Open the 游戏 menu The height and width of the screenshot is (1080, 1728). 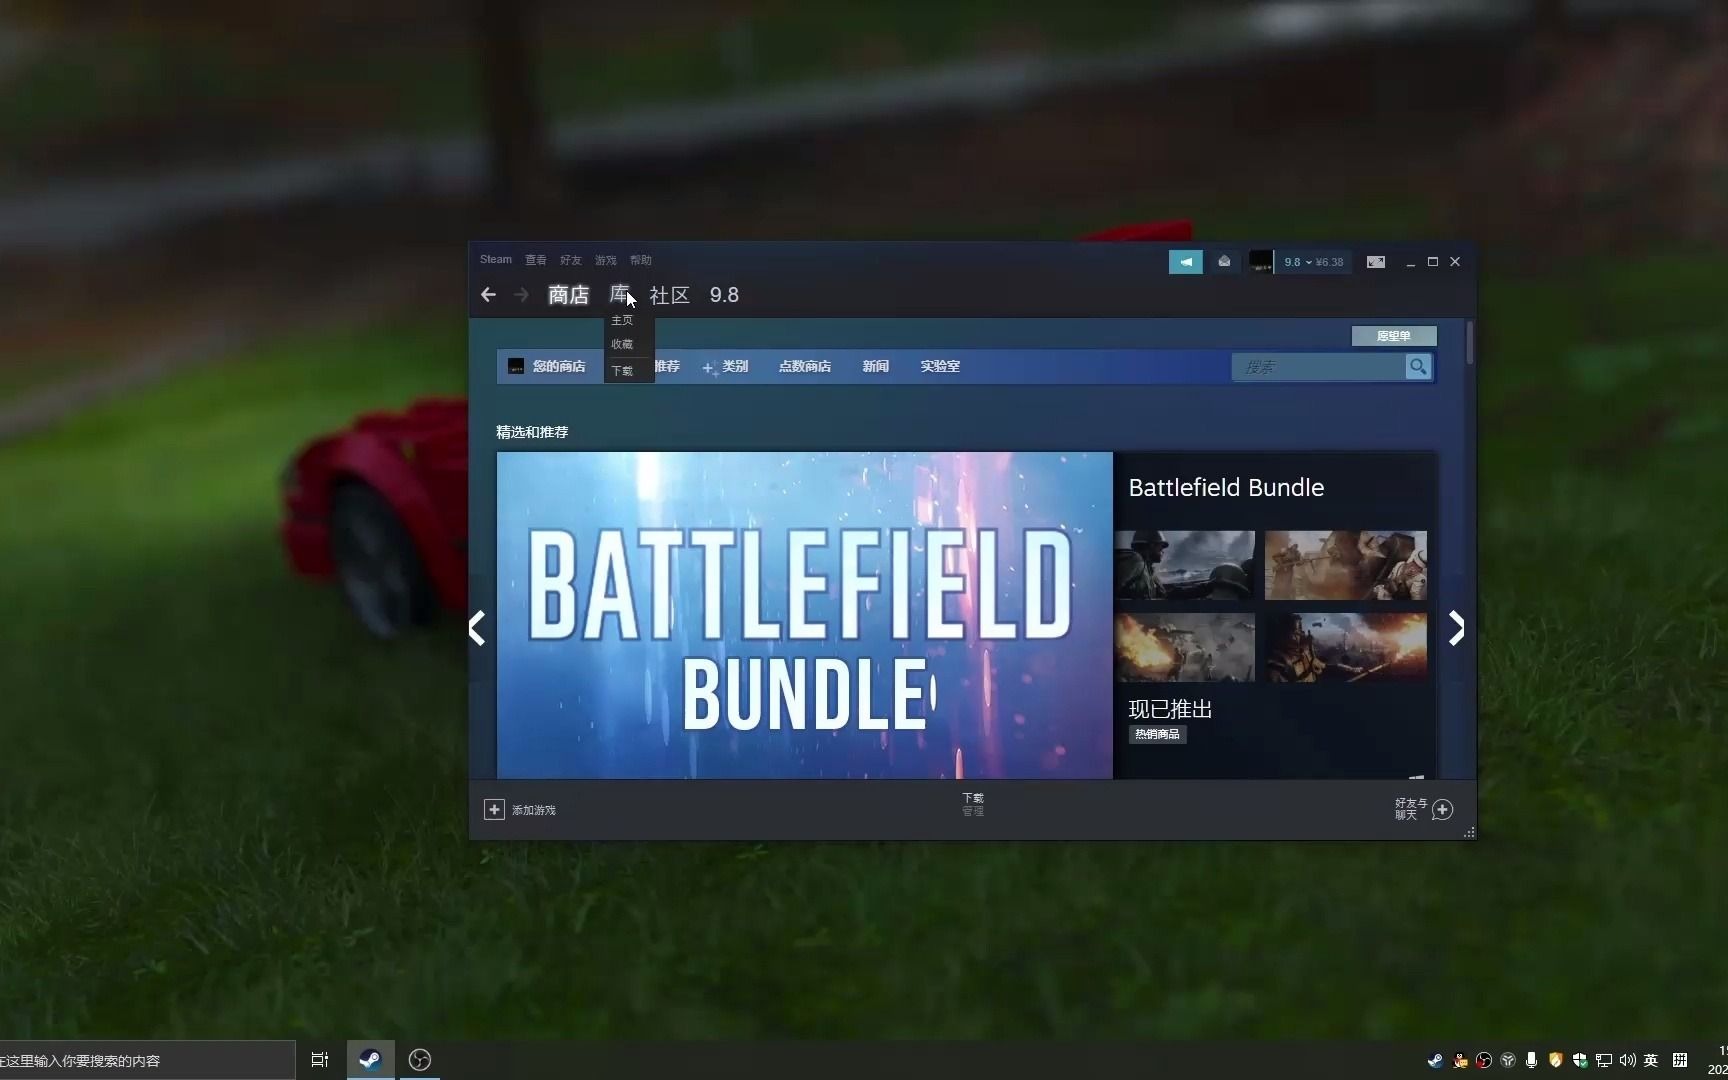tap(606, 260)
